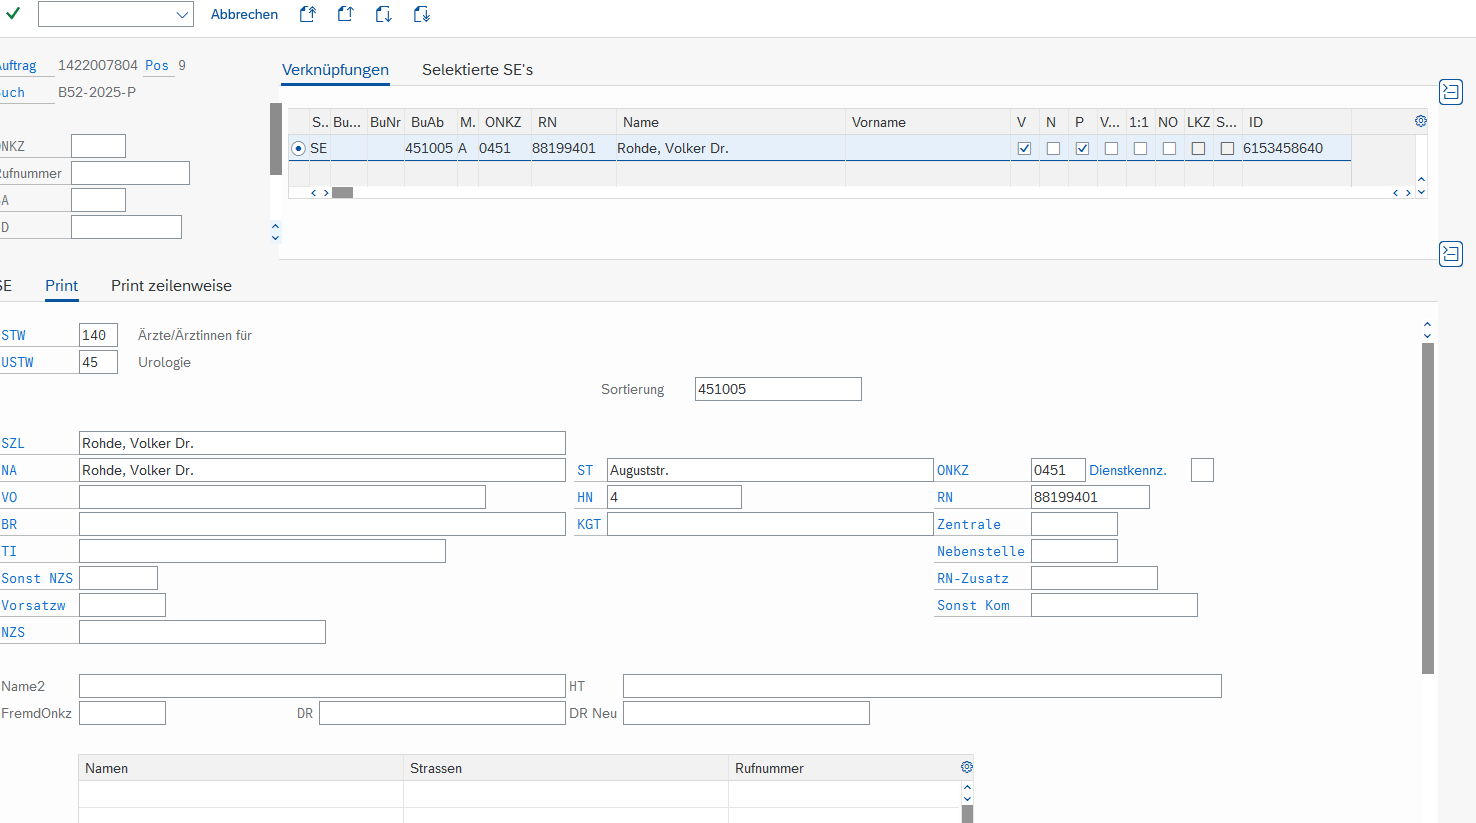Select the radio button for the SE row

tap(298, 148)
